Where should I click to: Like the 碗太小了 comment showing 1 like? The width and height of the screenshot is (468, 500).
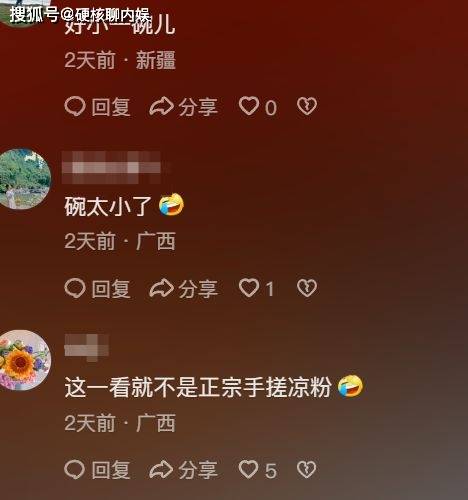point(249,287)
